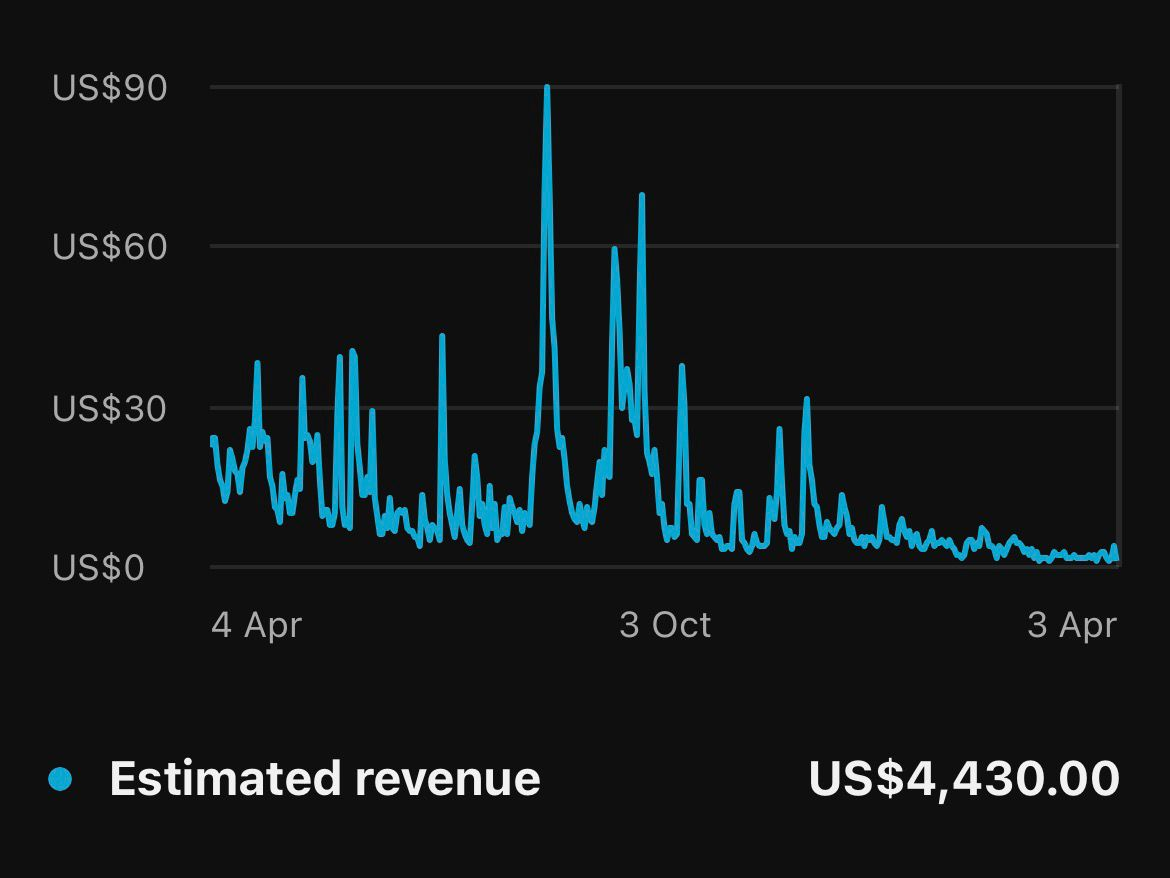1170x878 pixels.
Task: Click the first early peak near US$38
Action: click(257, 364)
